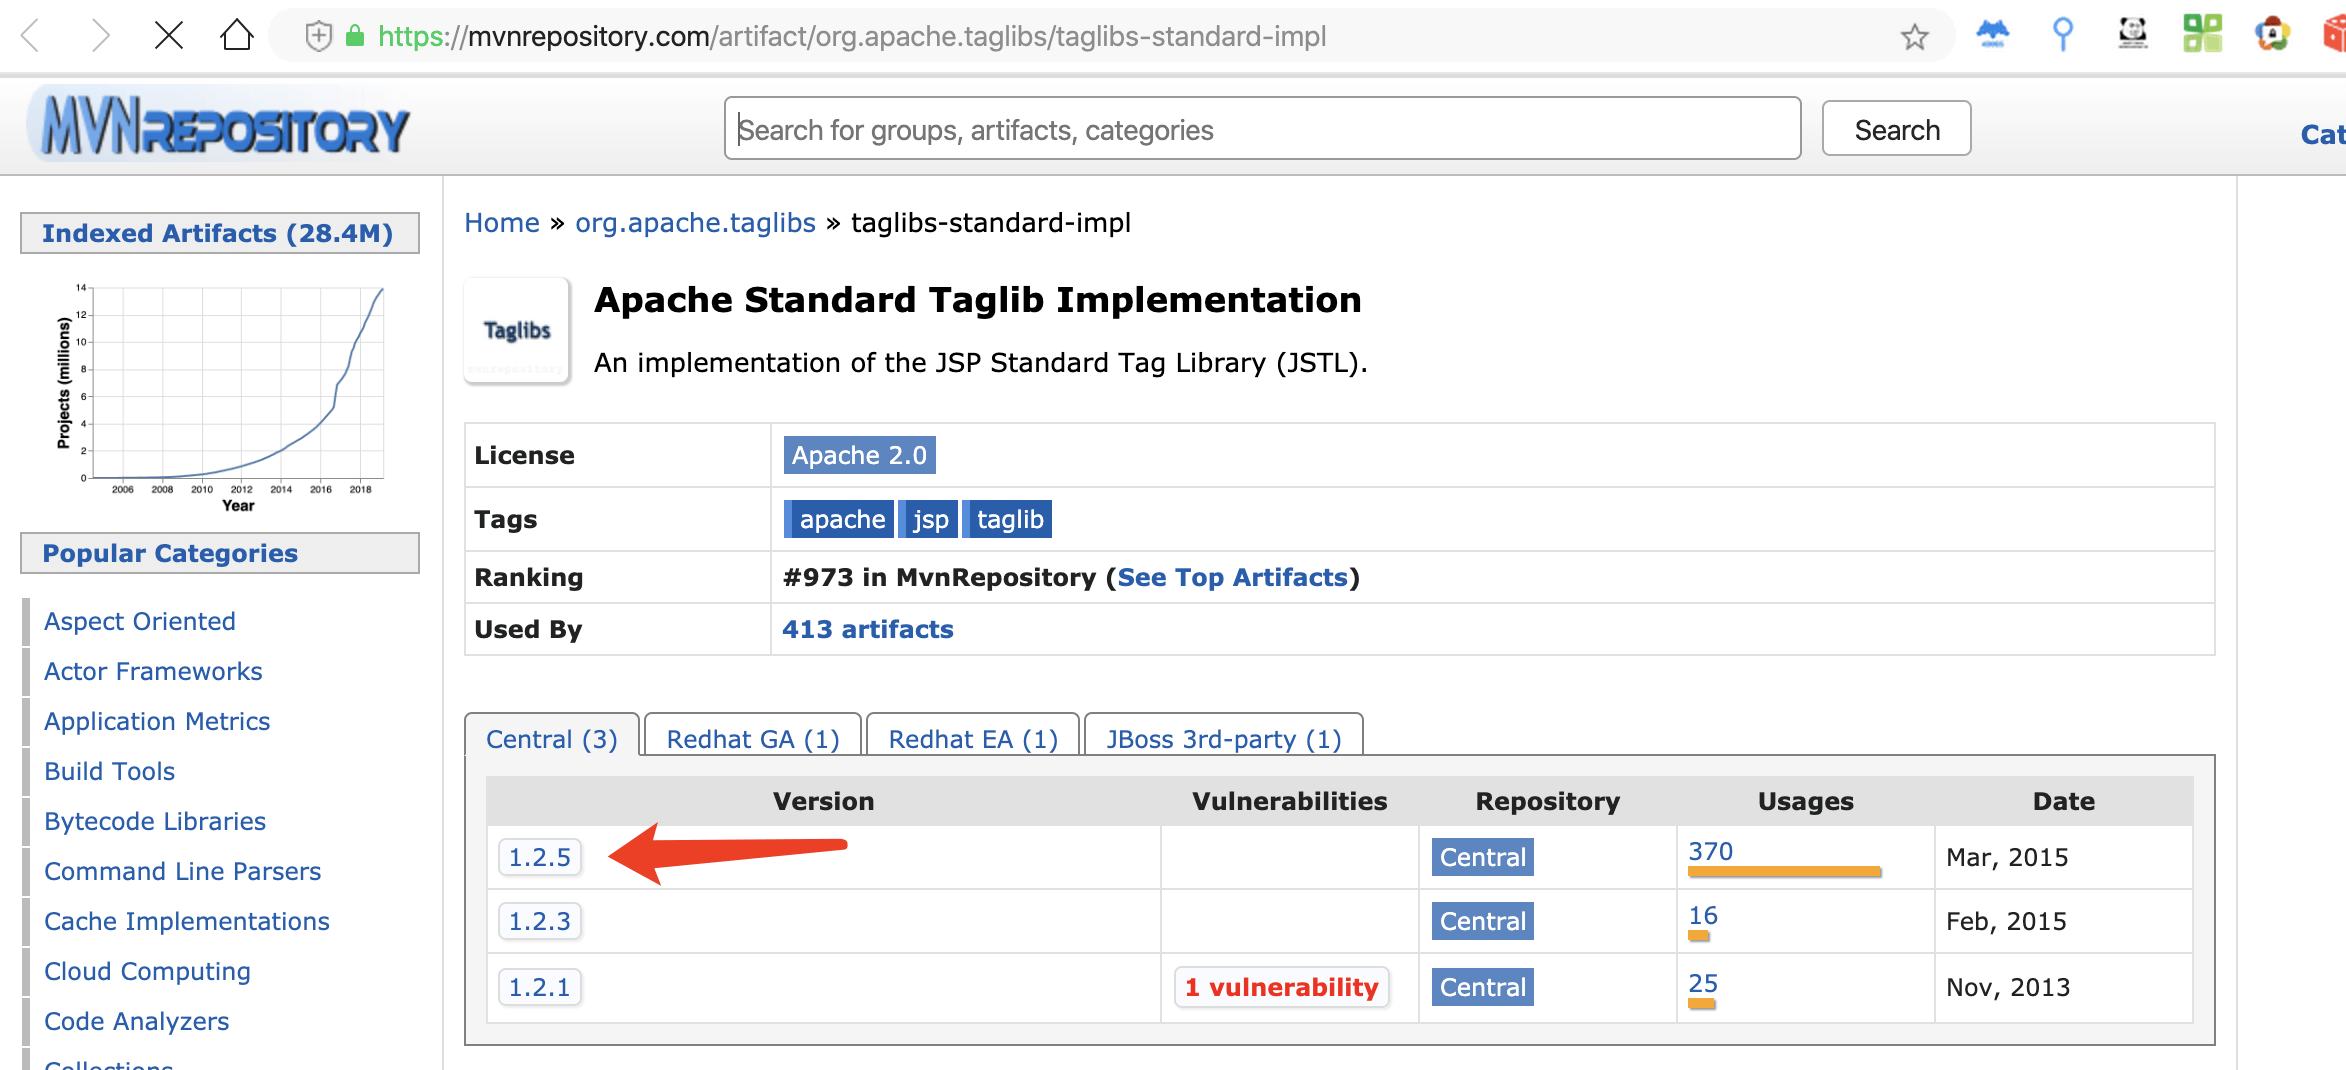Switch to the Redhat GA (1) tab

point(752,738)
